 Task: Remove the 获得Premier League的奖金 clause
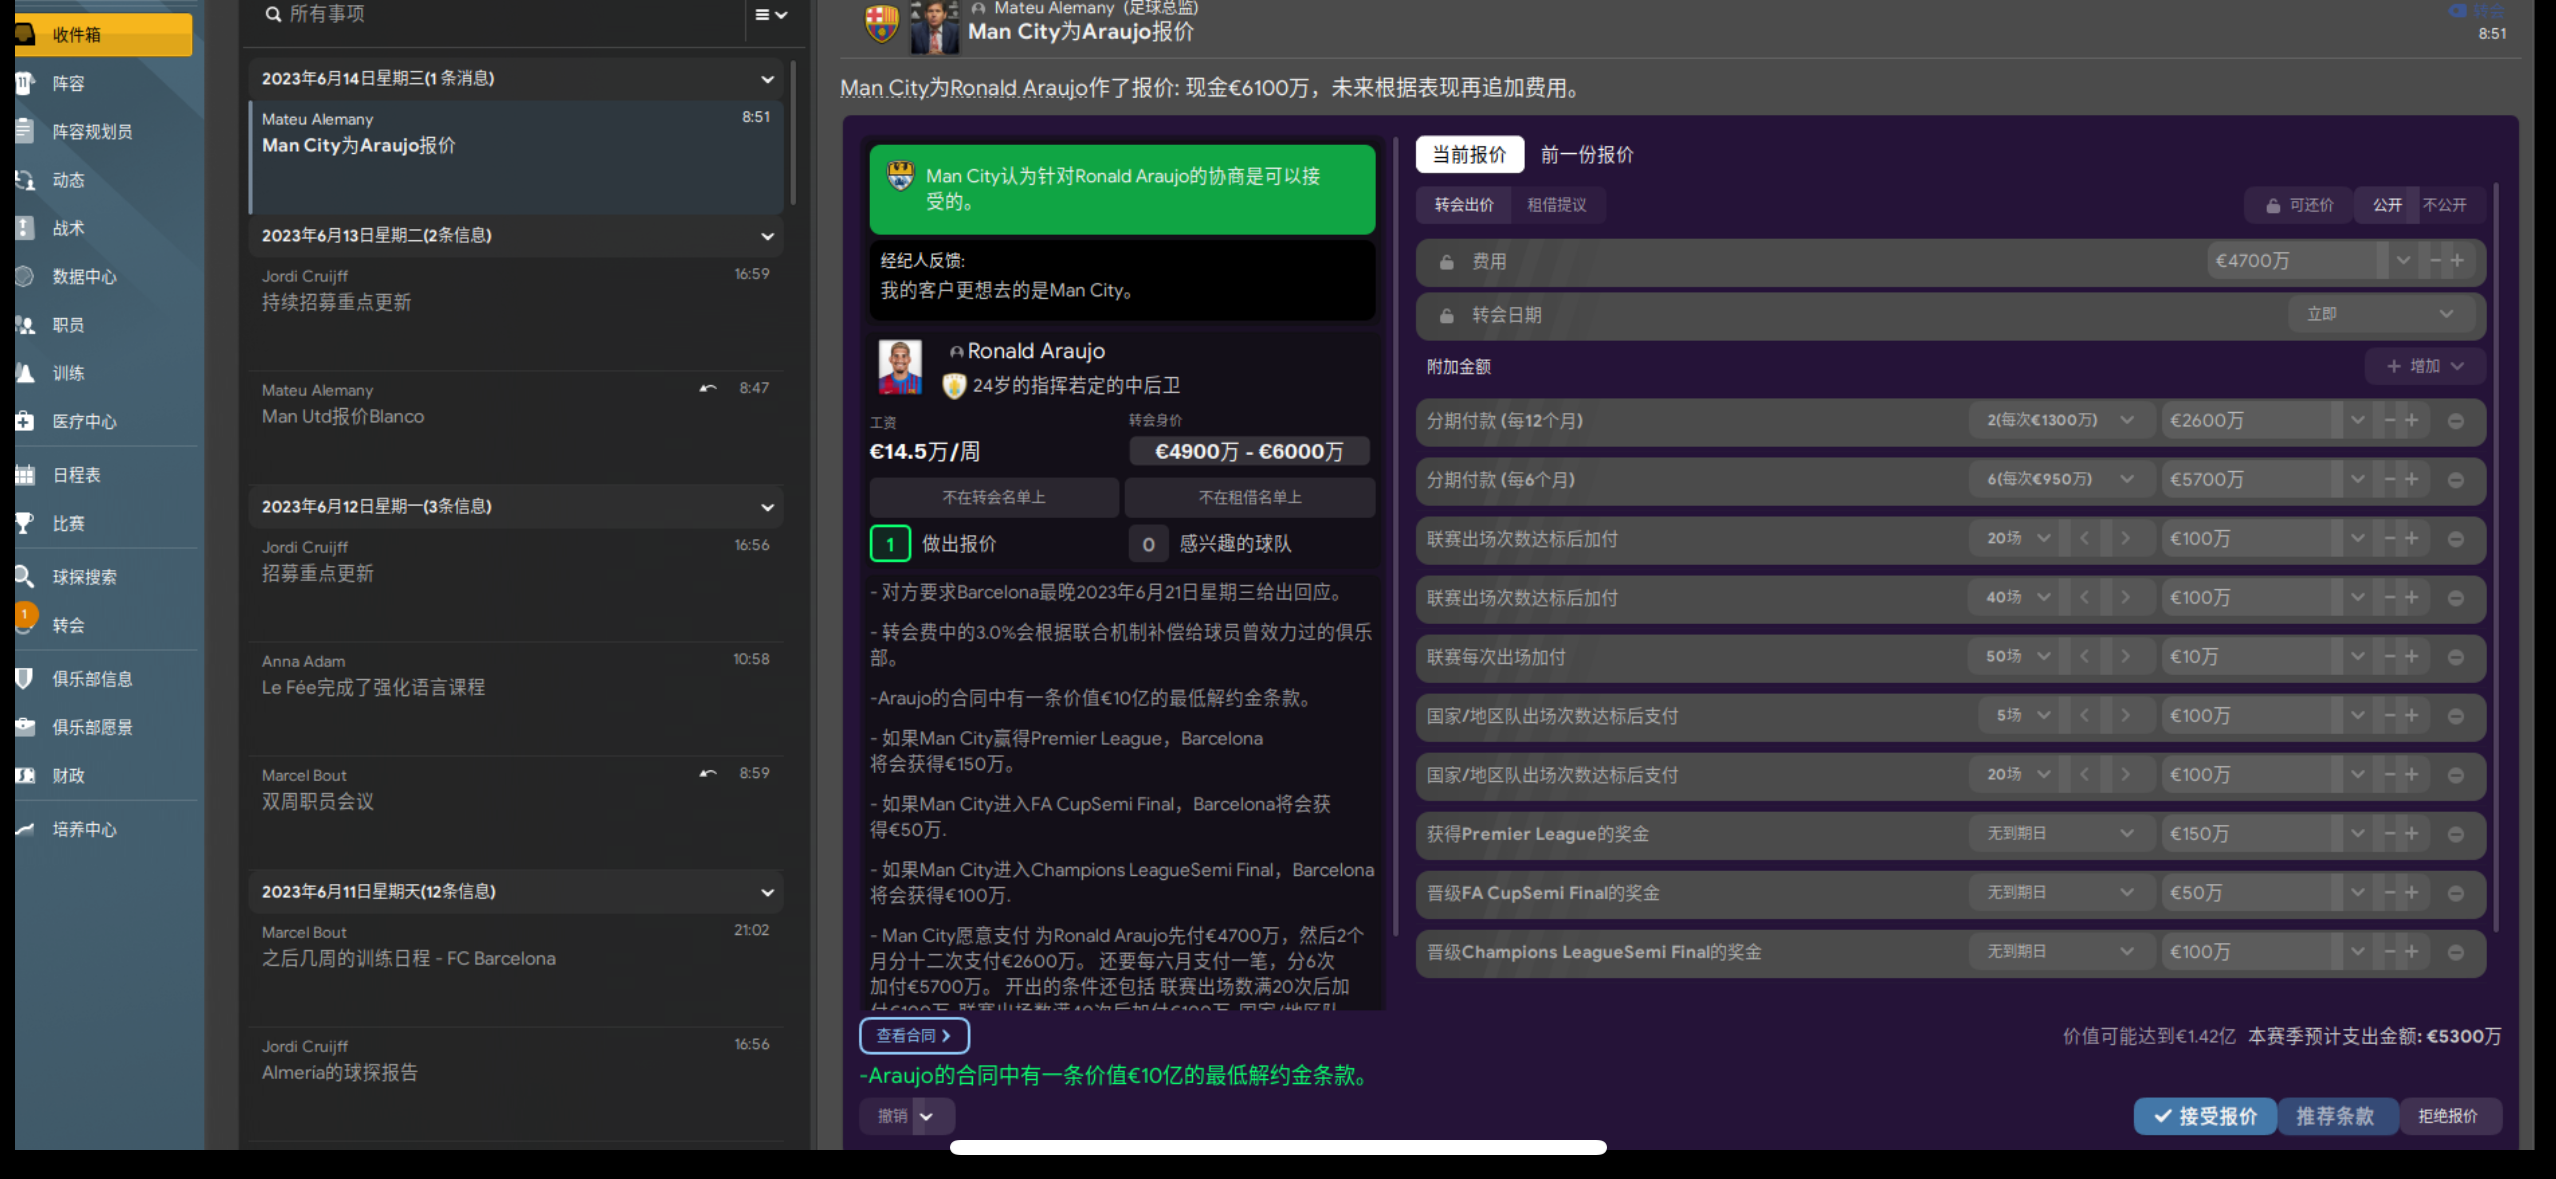click(2455, 834)
